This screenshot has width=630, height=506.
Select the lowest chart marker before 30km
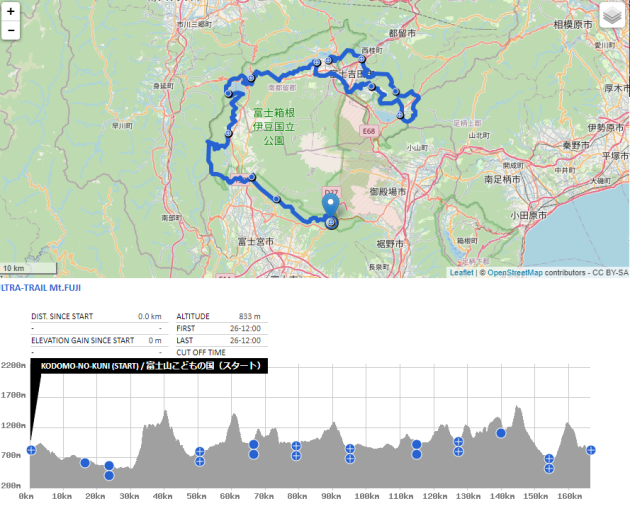[109, 475]
